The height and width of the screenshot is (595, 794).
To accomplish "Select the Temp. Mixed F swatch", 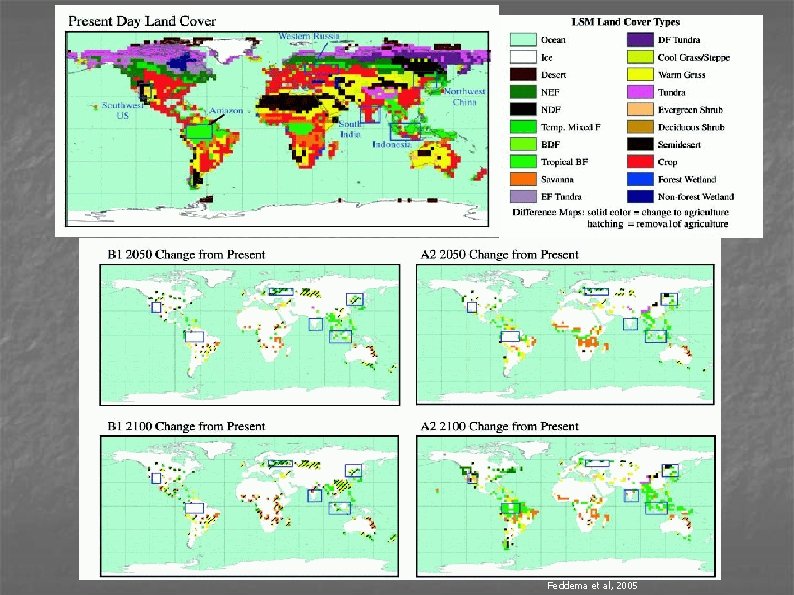I will click(523, 127).
